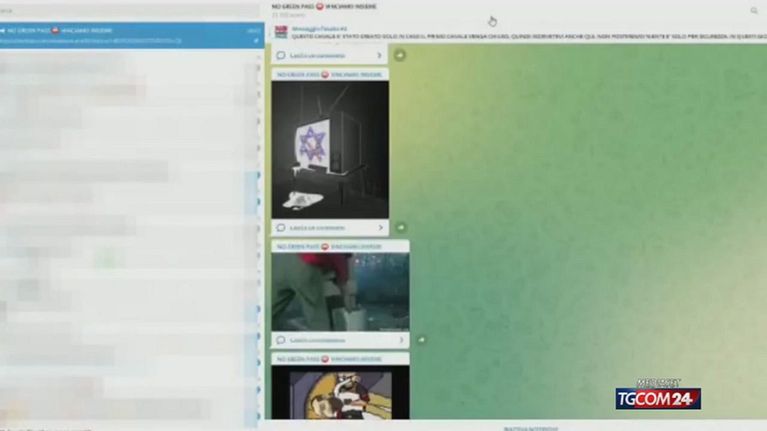Click the search icon in the chat header
The image size is (767, 431).
click(754, 11)
